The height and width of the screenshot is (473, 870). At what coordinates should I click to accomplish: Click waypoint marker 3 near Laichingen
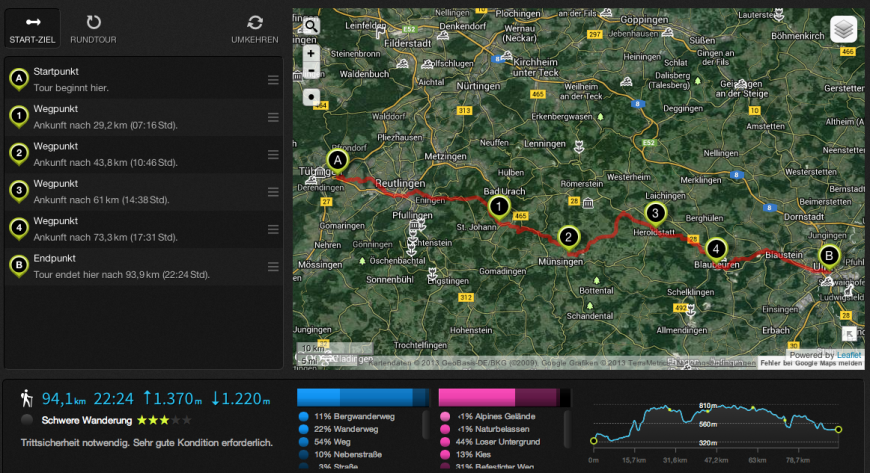click(x=655, y=214)
